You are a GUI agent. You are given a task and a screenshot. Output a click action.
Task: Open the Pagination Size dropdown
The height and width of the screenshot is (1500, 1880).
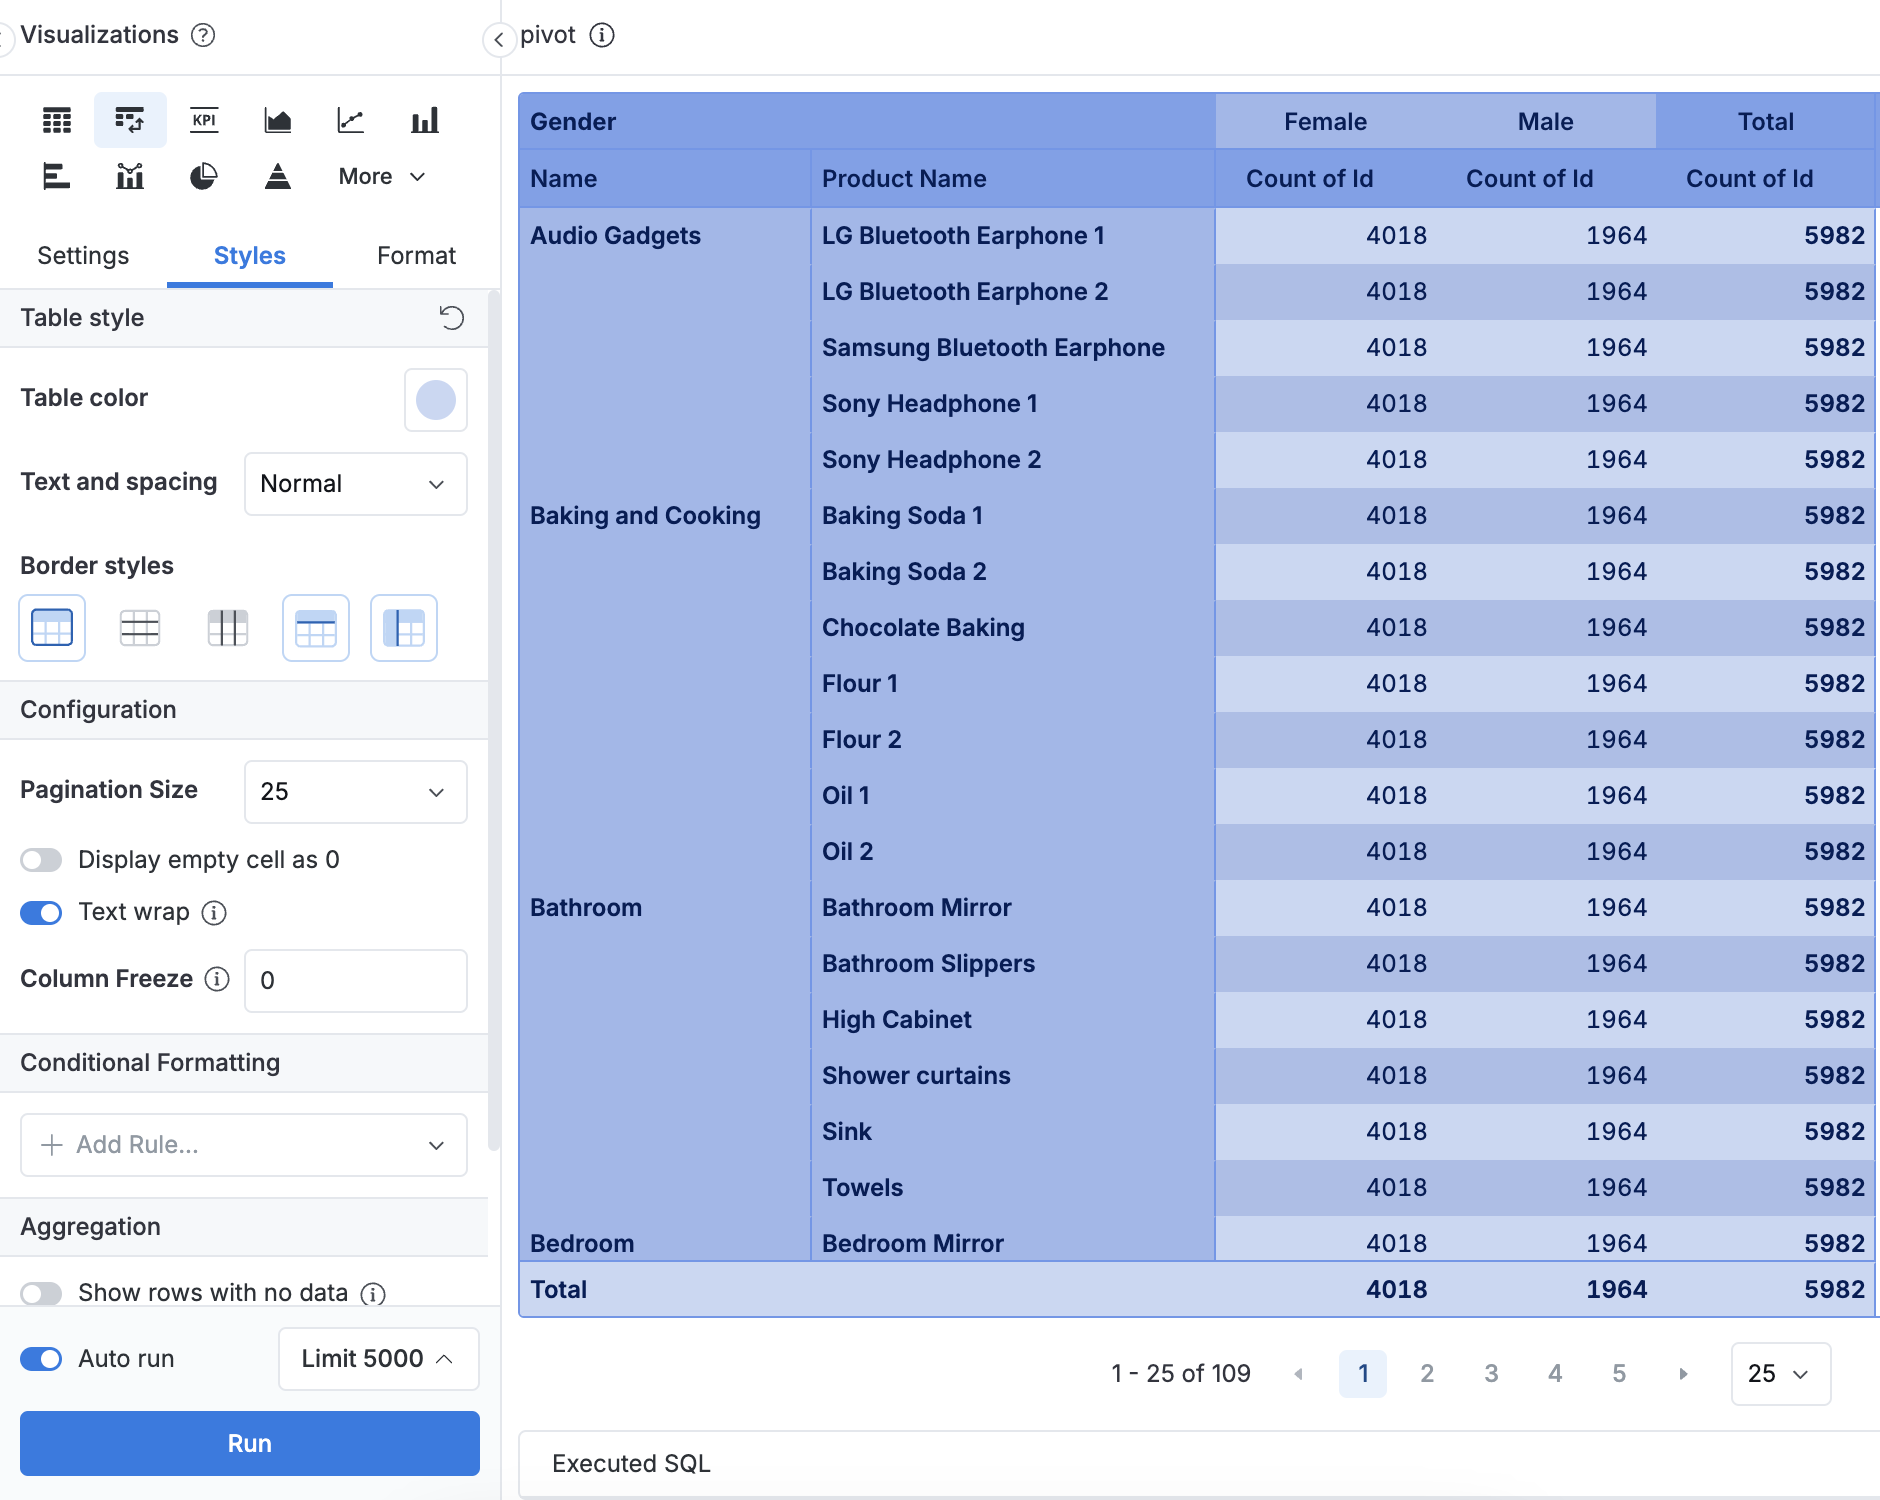[x=356, y=792]
